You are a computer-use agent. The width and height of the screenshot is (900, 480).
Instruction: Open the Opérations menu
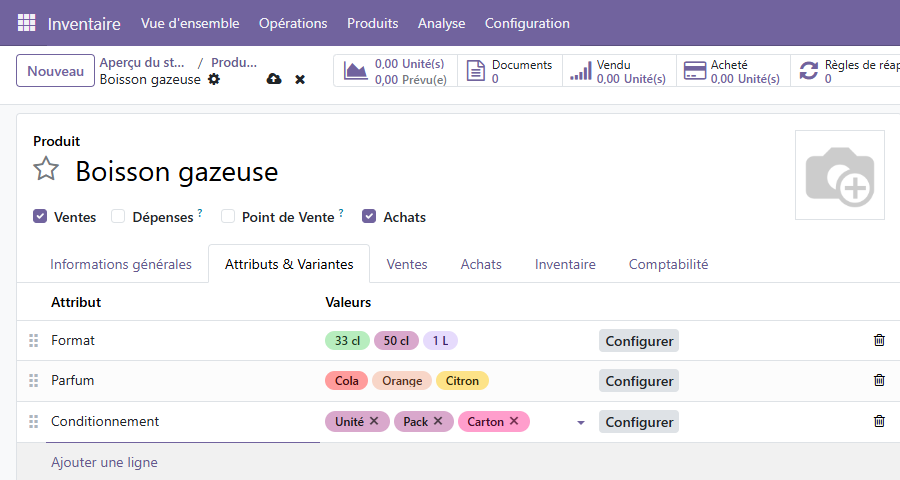[293, 24]
